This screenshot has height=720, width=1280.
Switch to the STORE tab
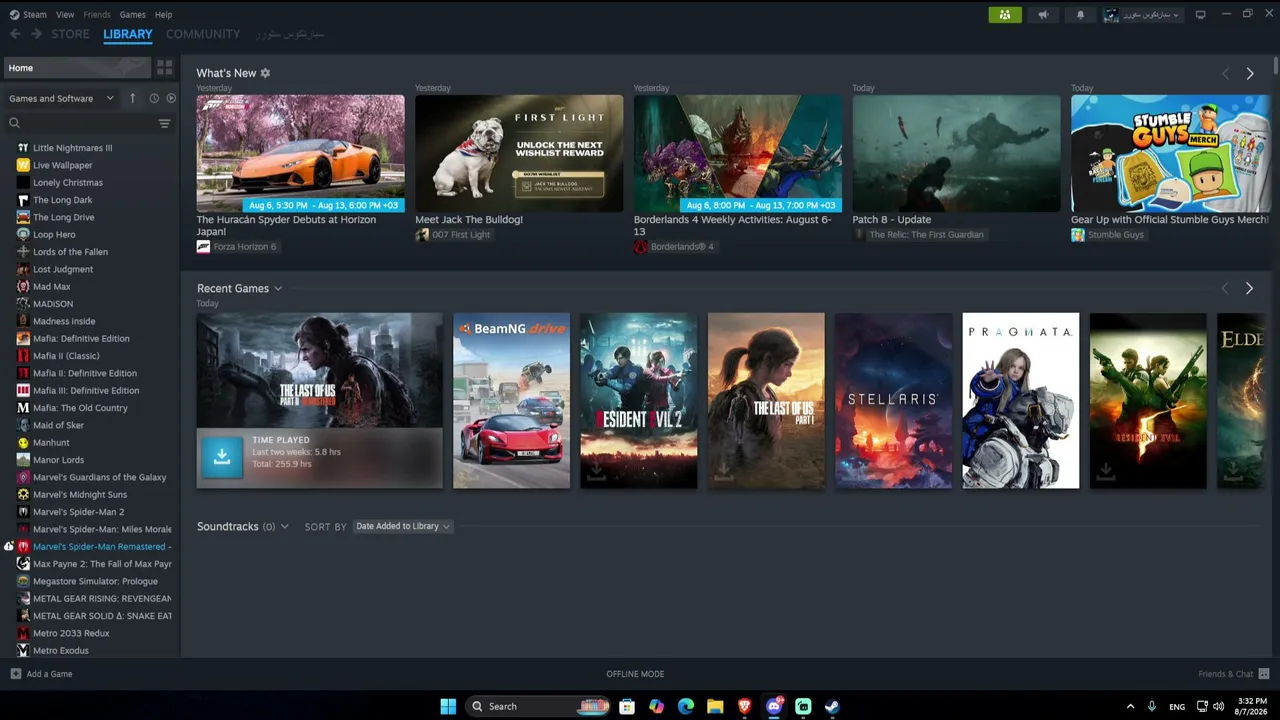click(70, 34)
